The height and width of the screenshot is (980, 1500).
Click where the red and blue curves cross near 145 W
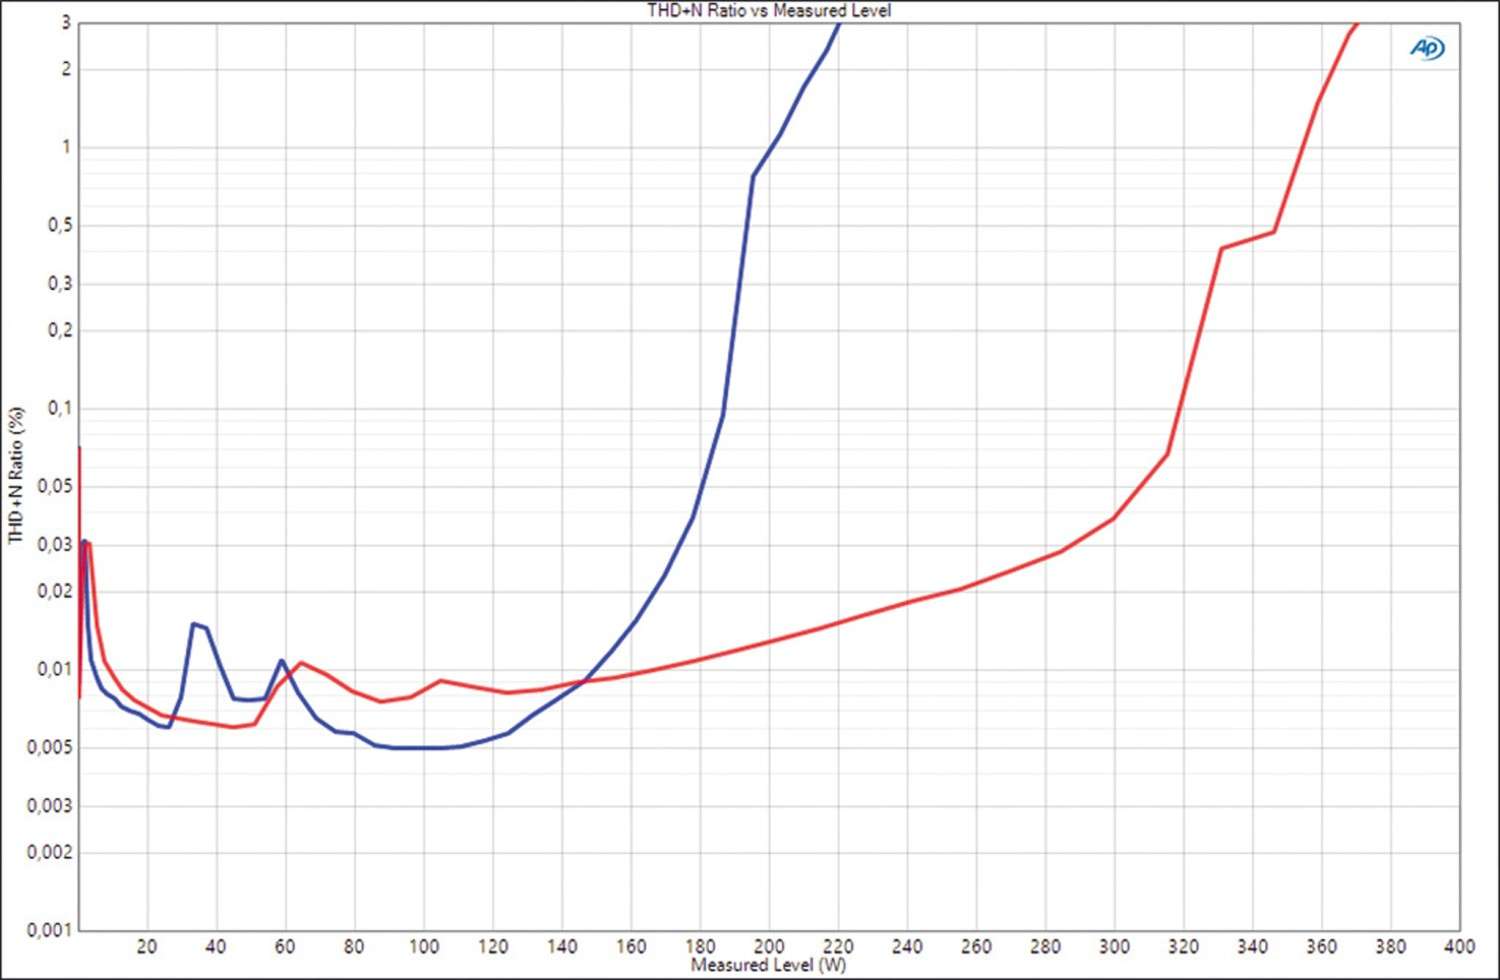pos(583,682)
